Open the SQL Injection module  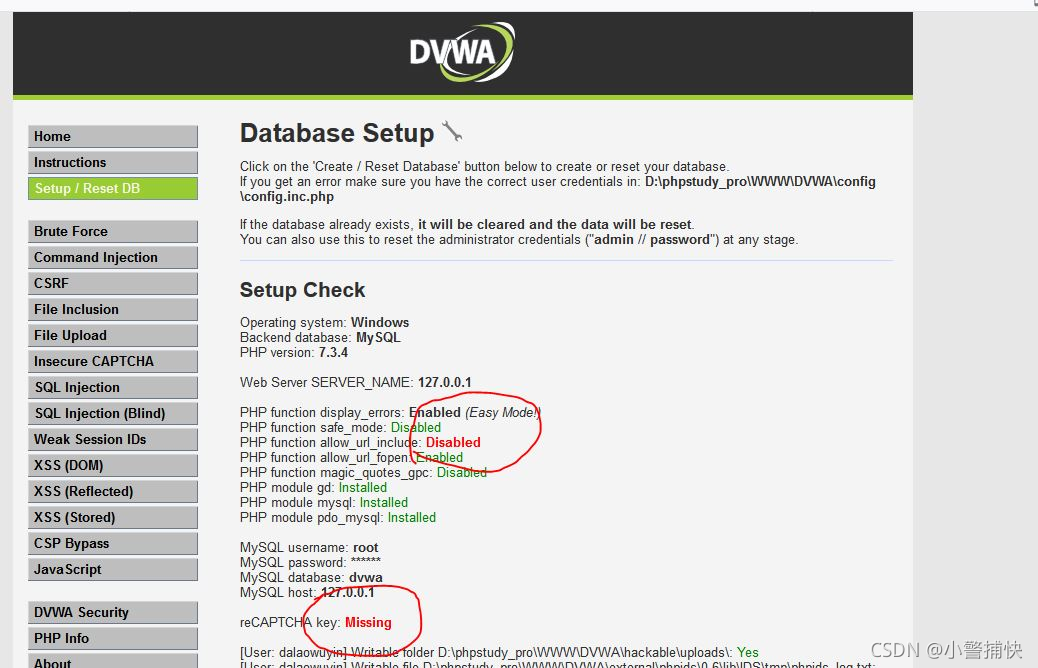(112, 387)
